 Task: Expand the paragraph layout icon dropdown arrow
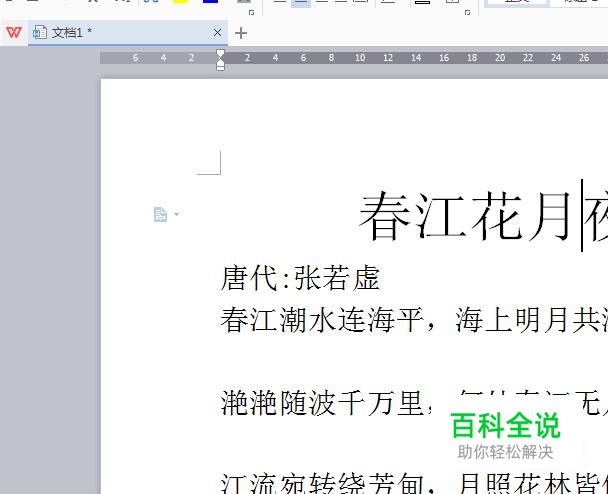tap(176, 214)
